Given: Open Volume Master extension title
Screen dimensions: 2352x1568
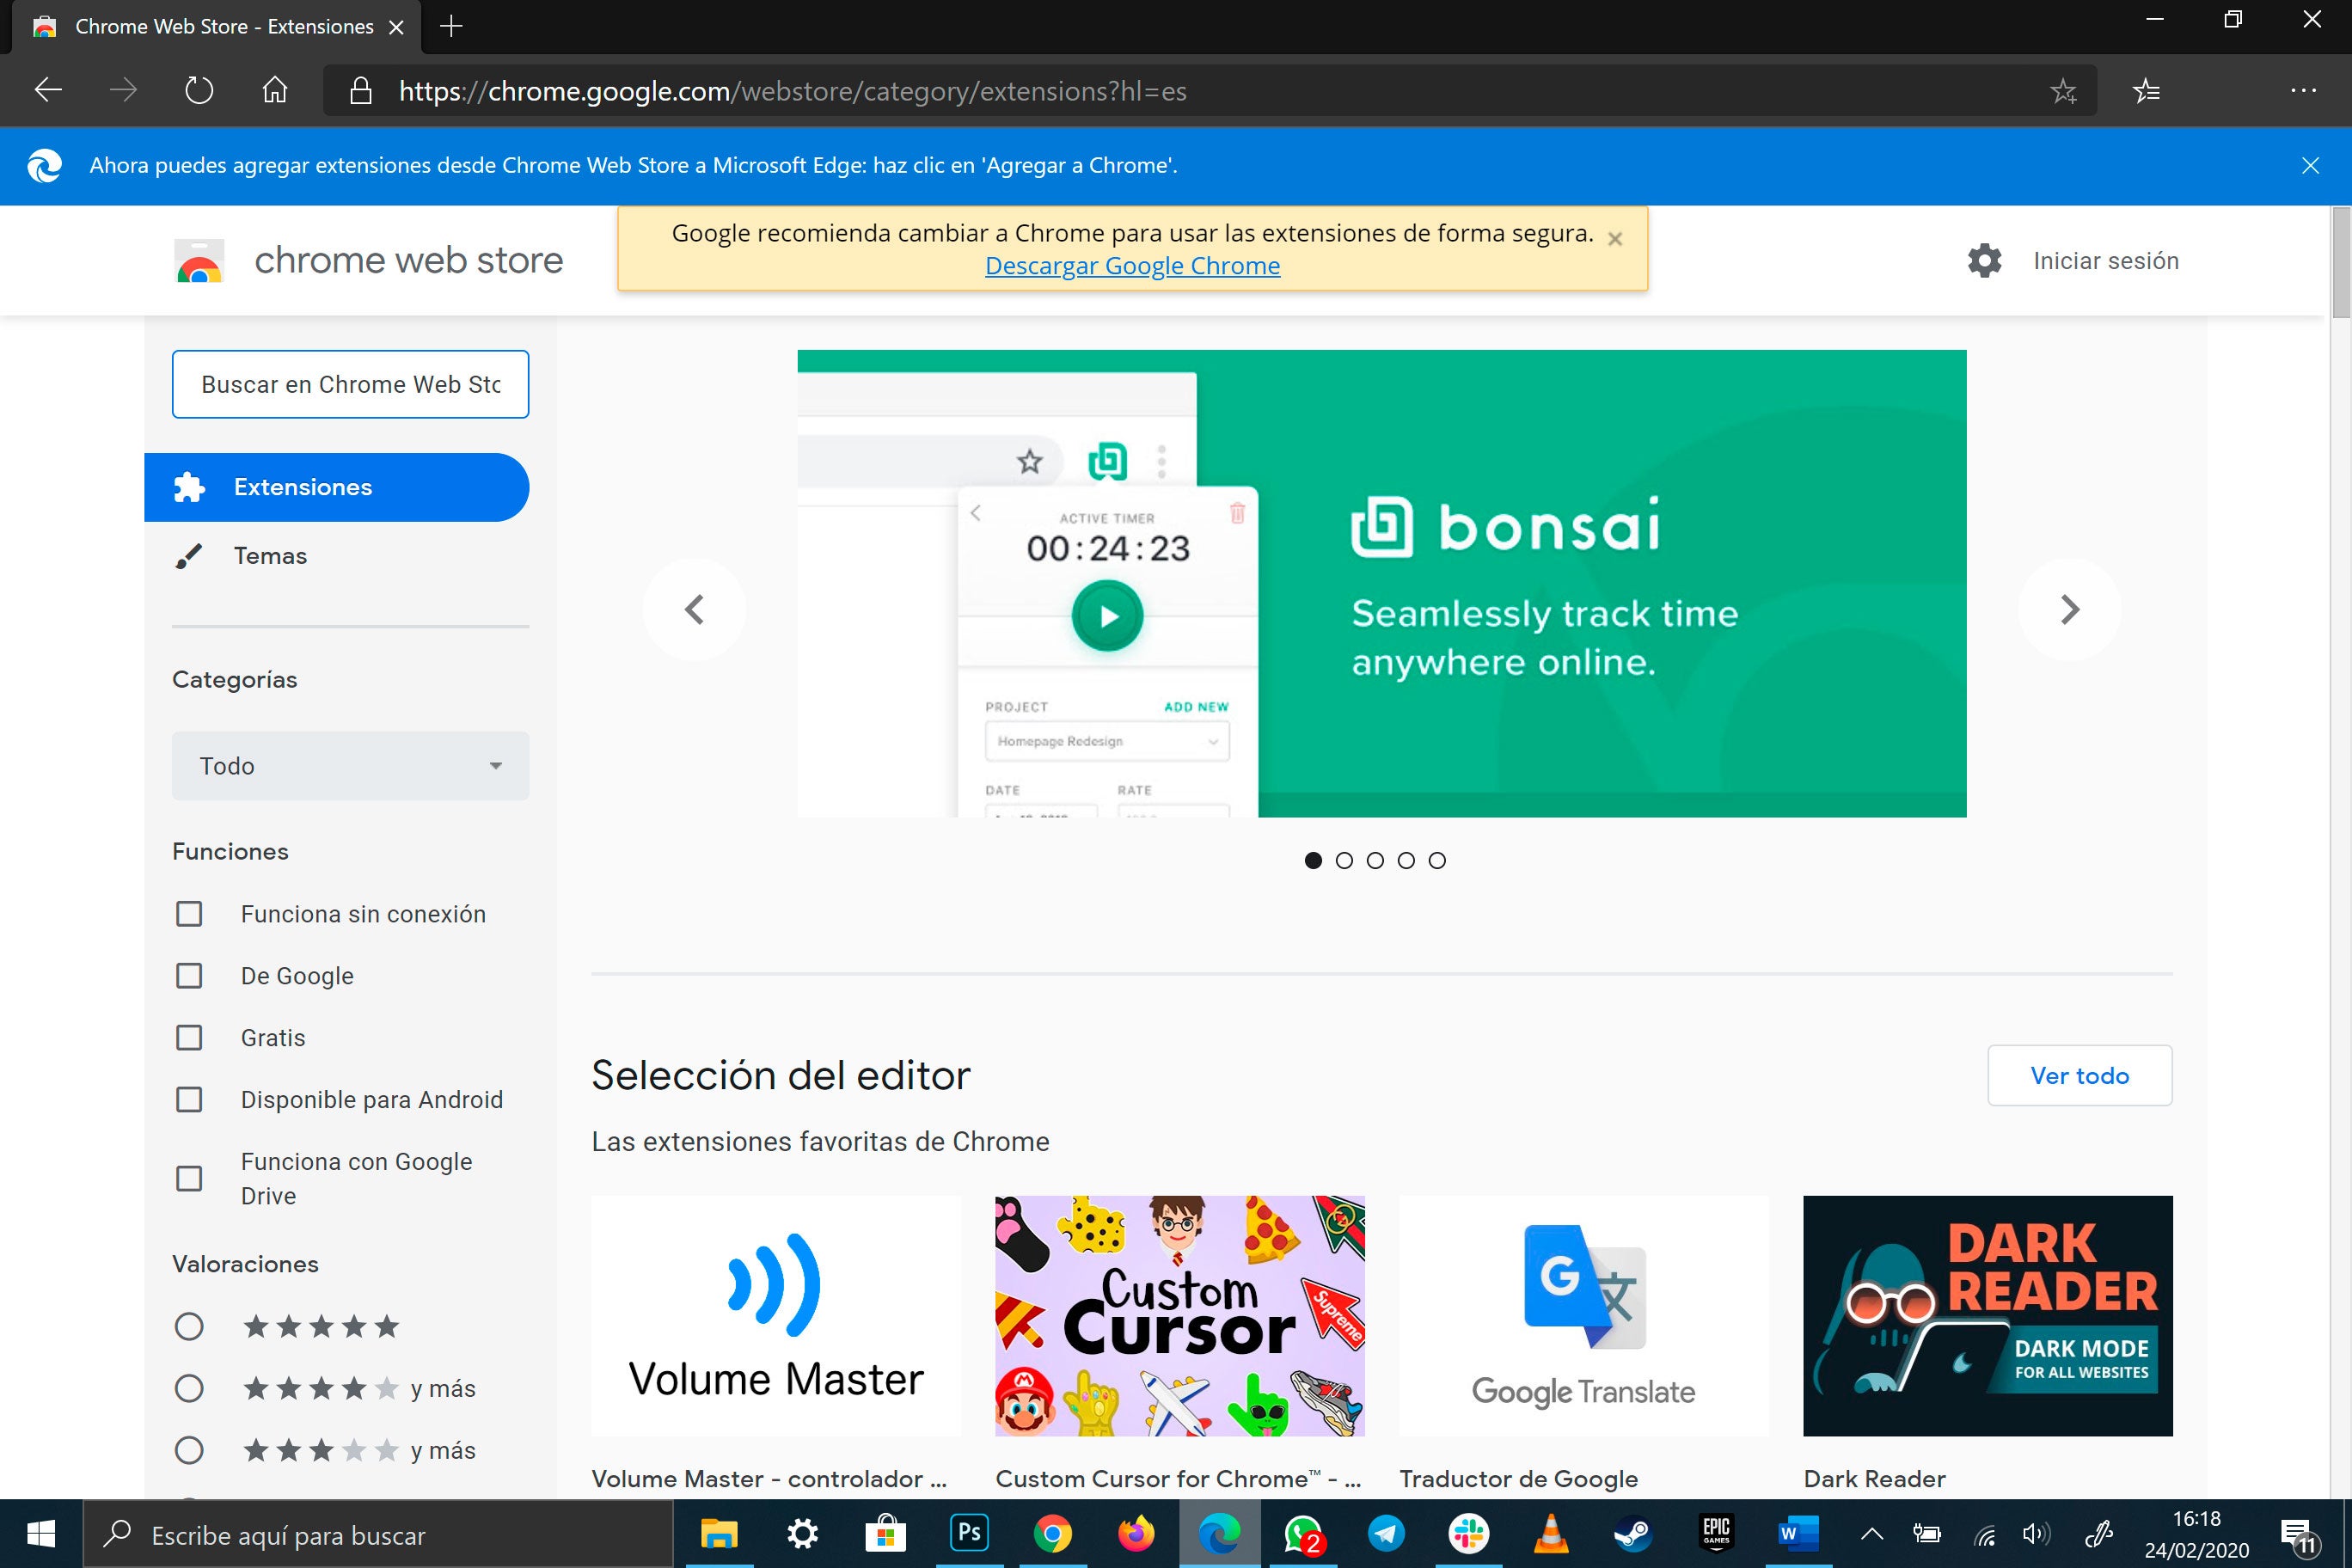Looking at the screenshot, I should (x=769, y=1479).
